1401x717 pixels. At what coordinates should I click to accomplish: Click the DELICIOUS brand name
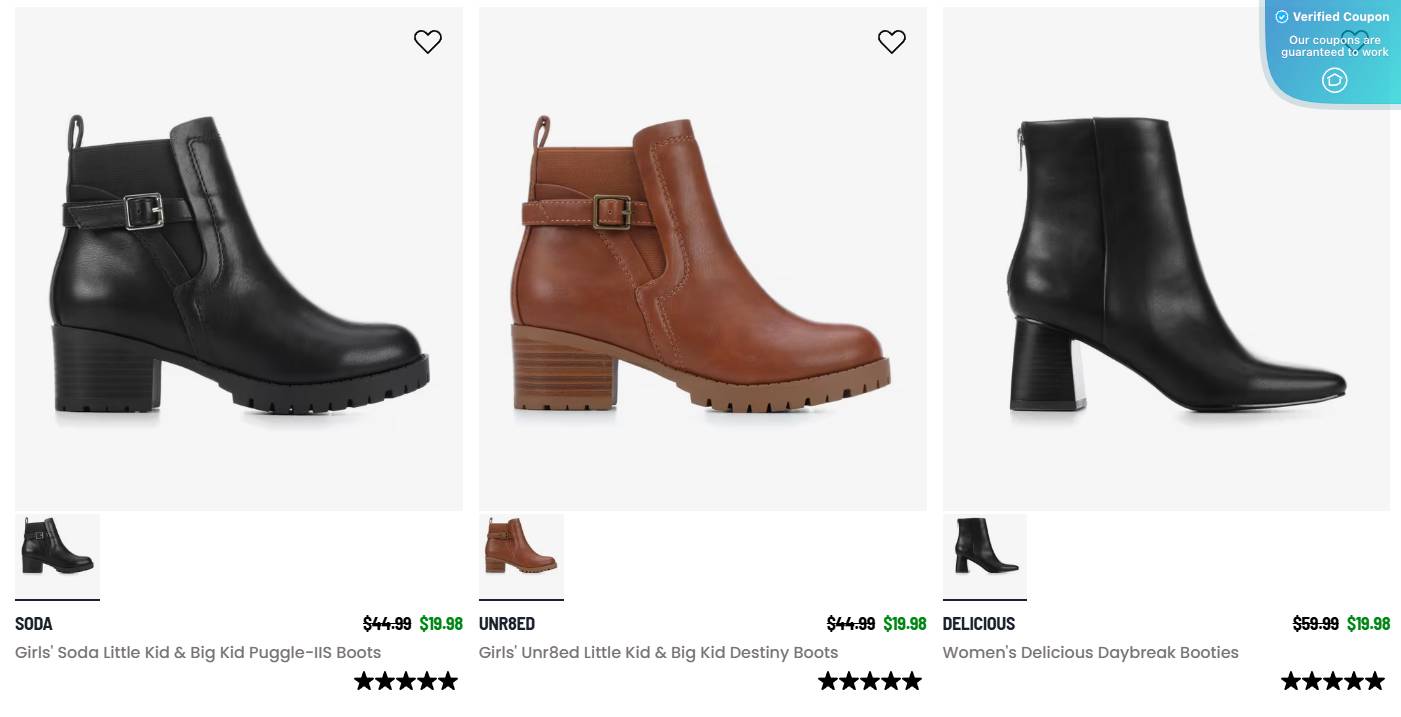coord(978,624)
